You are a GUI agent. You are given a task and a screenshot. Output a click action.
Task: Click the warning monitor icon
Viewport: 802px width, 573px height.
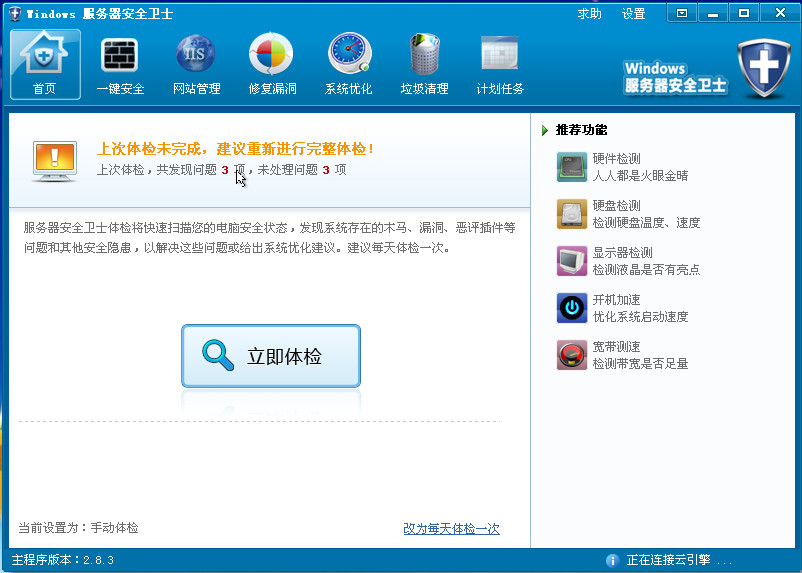[55, 161]
